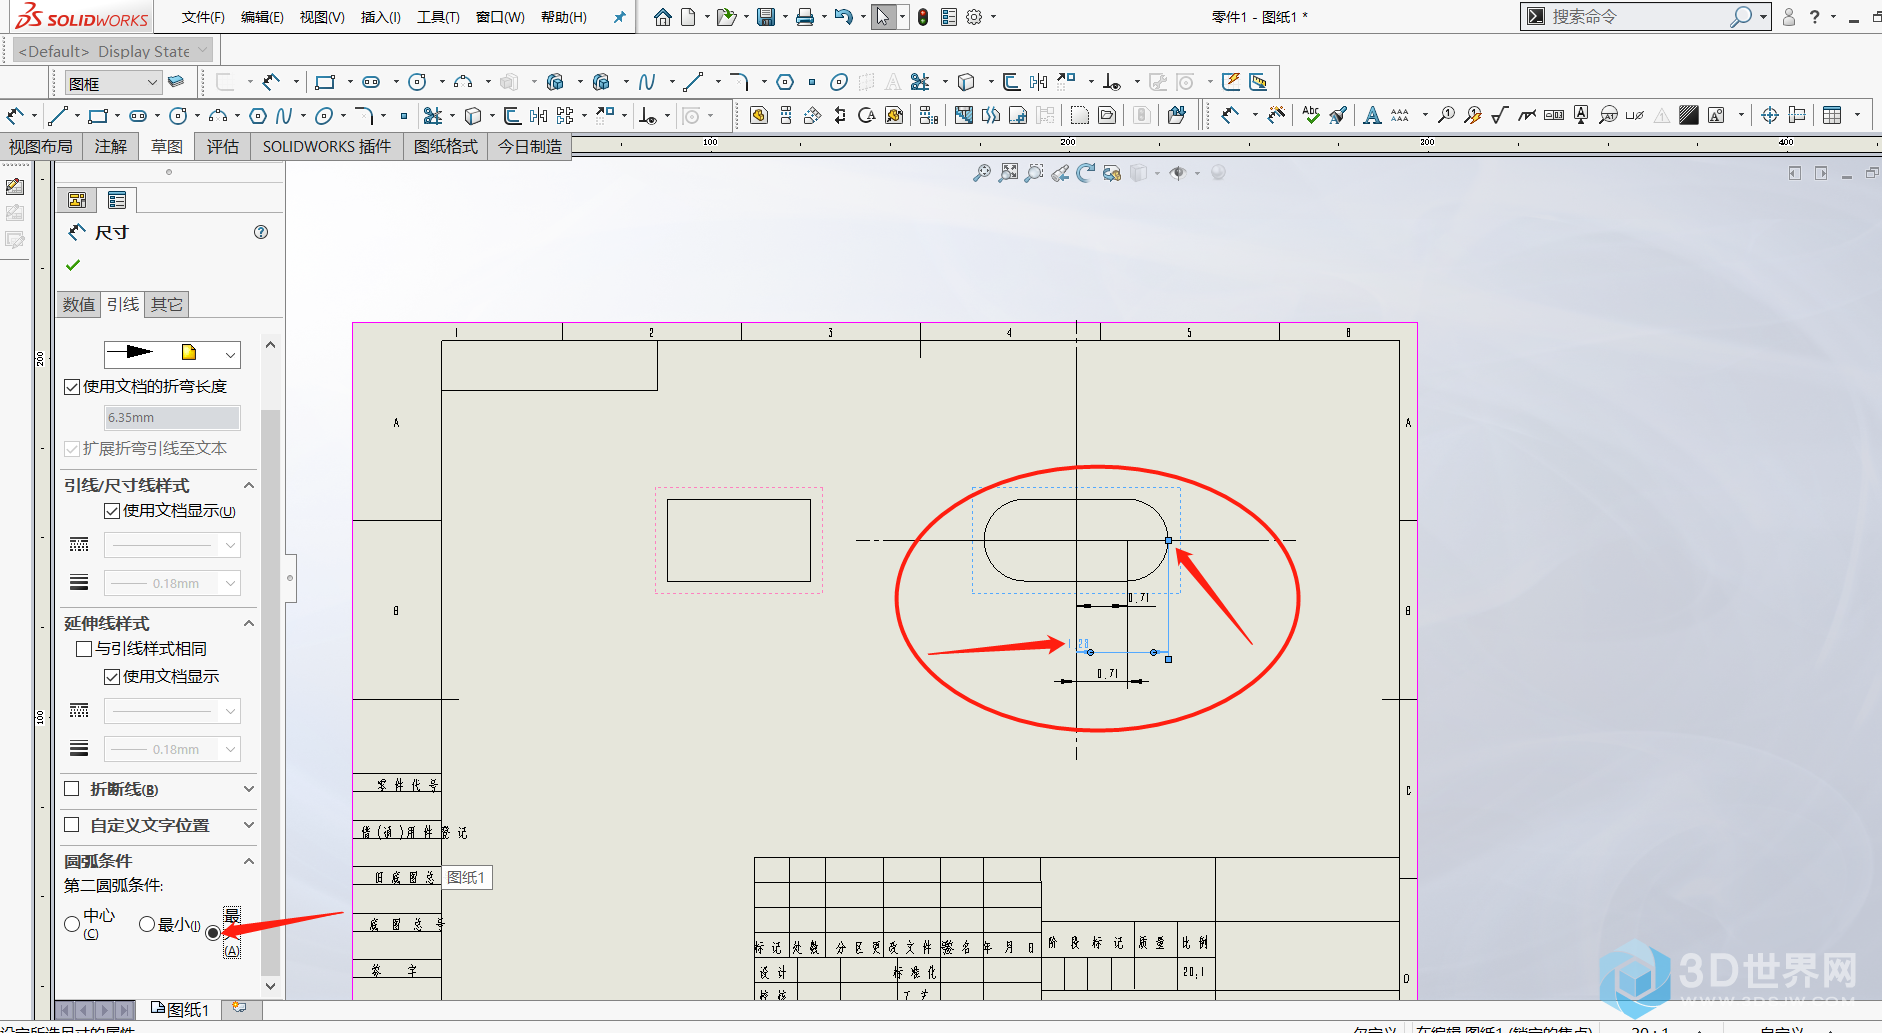This screenshot has height=1033, width=1882.
Task: Click the property panel vertical scrollbar
Action: [x=270, y=692]
